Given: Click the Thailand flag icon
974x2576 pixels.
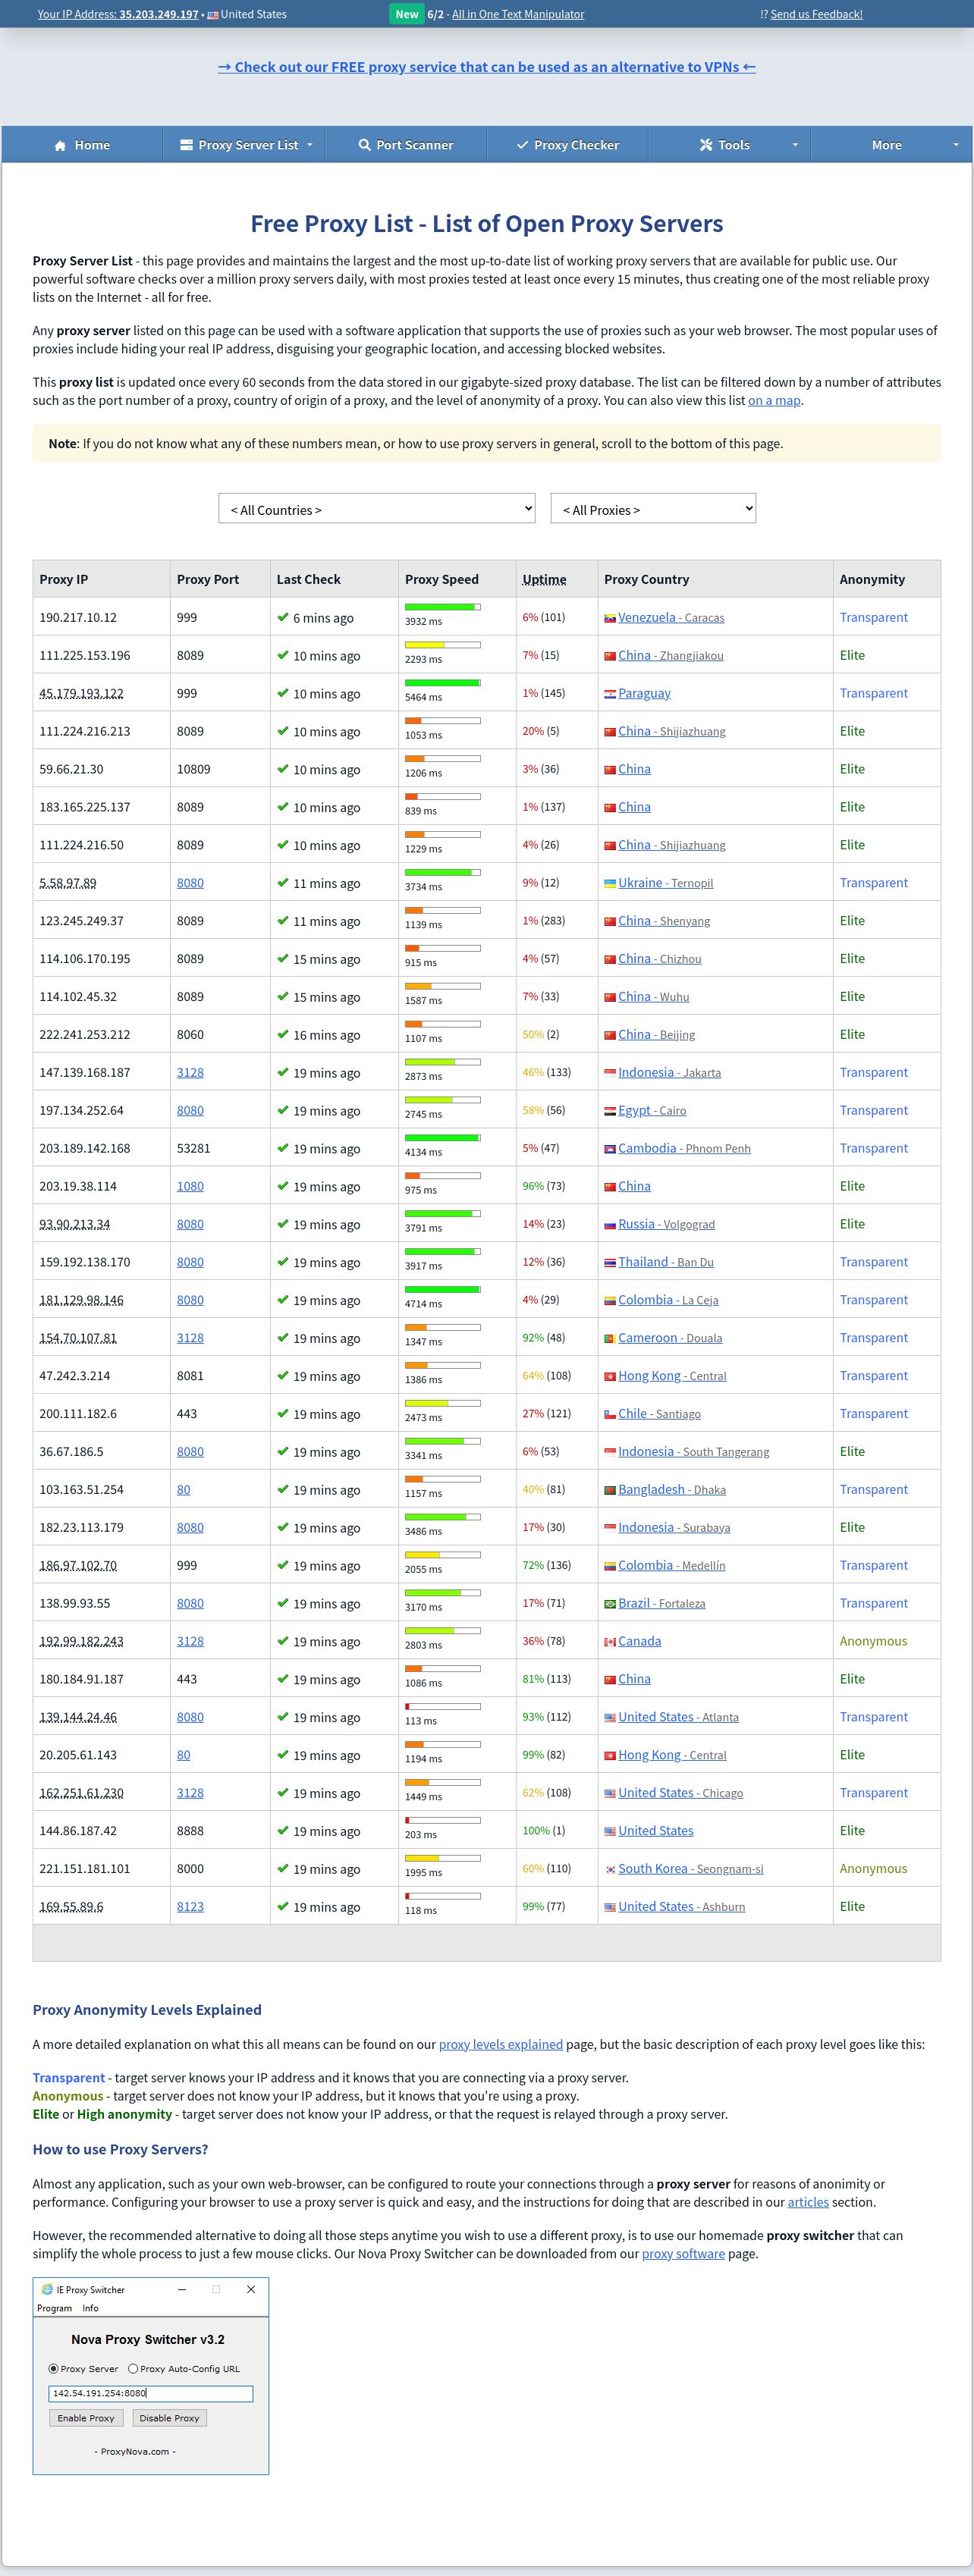Looking at the screenshot, I should (x=610, y=1263).
